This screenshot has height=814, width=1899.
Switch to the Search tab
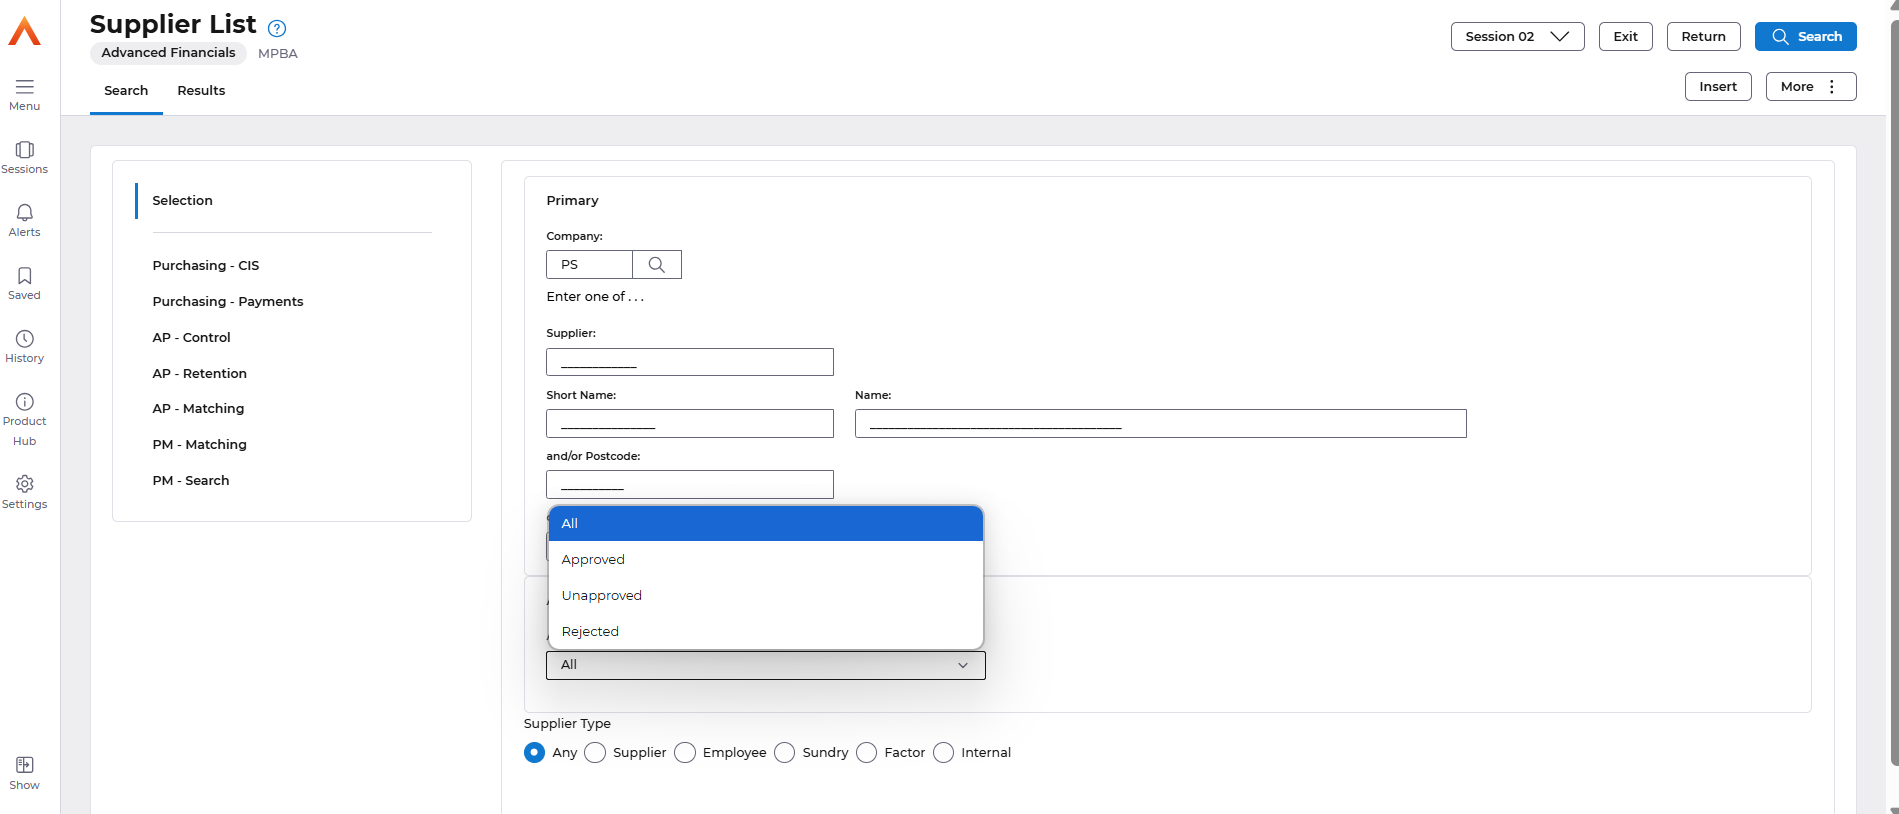[126, 91]
